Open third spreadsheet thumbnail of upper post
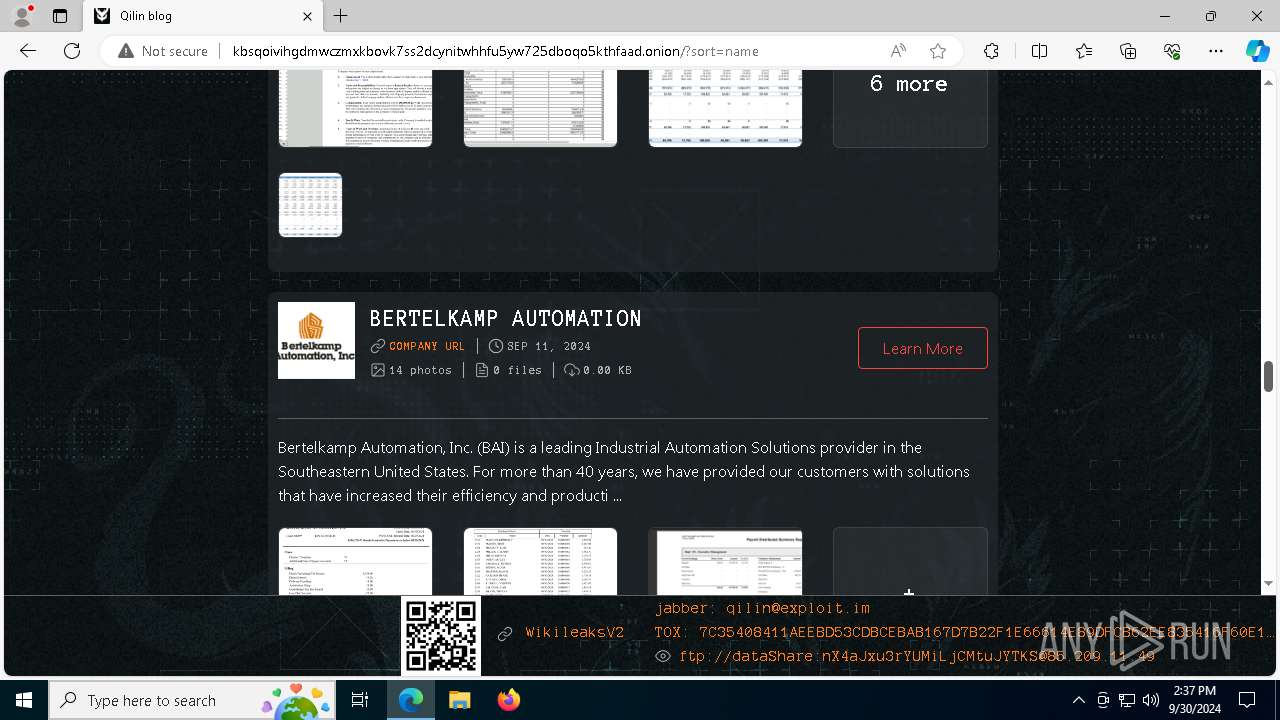 coord(725,108)
